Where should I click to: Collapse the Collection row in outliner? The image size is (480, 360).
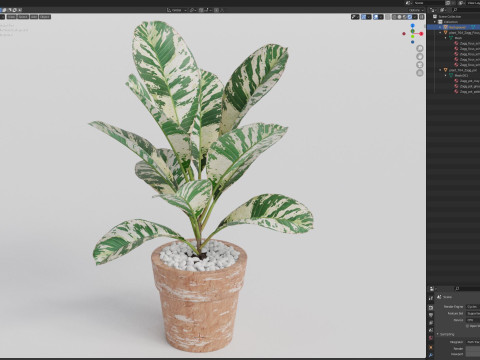coord(435,22)
